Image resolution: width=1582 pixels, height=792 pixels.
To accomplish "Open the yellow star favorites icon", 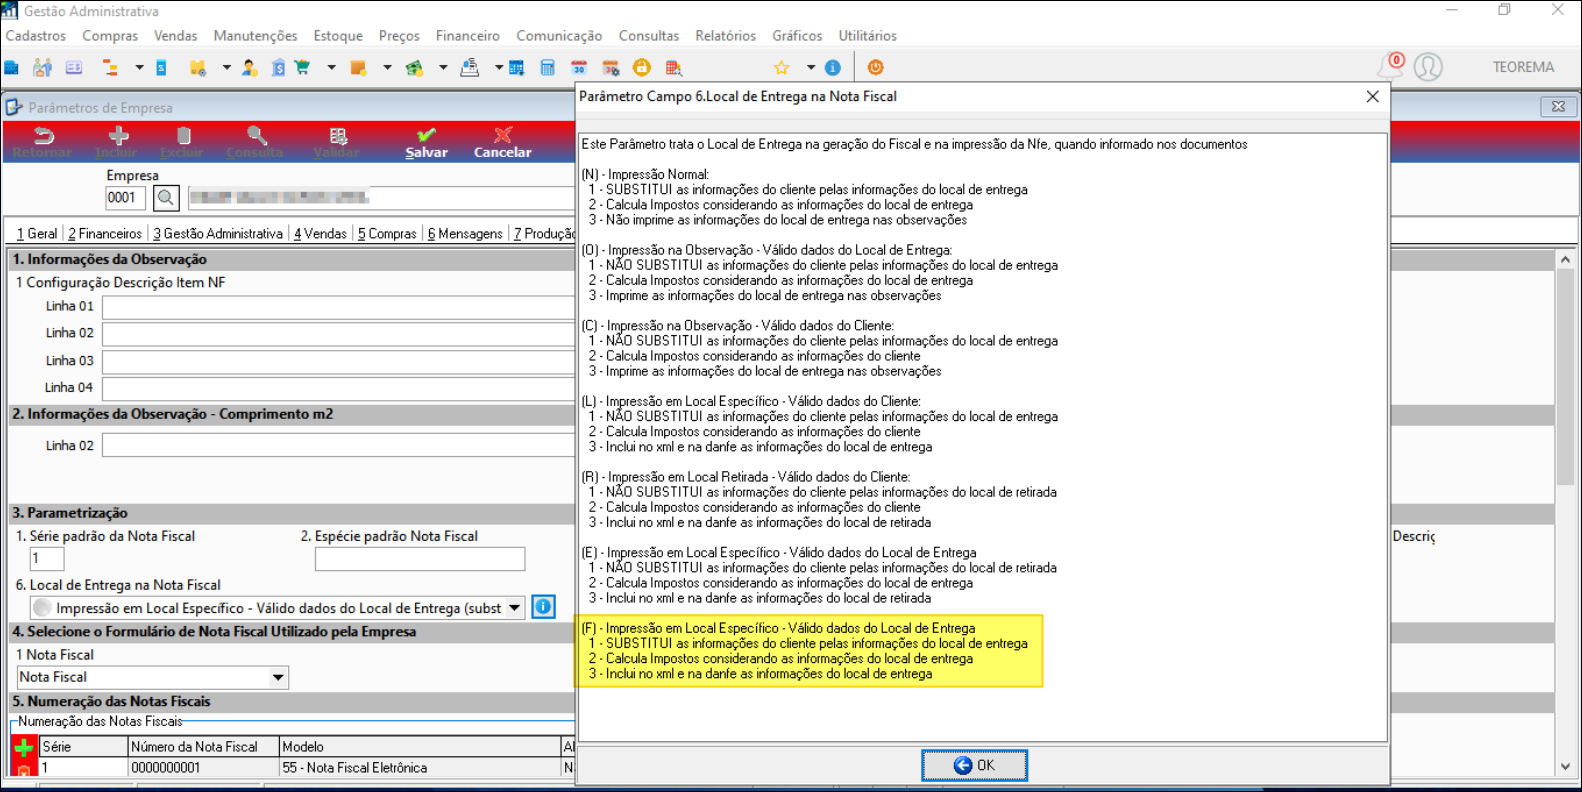I will tap(781, 68).
